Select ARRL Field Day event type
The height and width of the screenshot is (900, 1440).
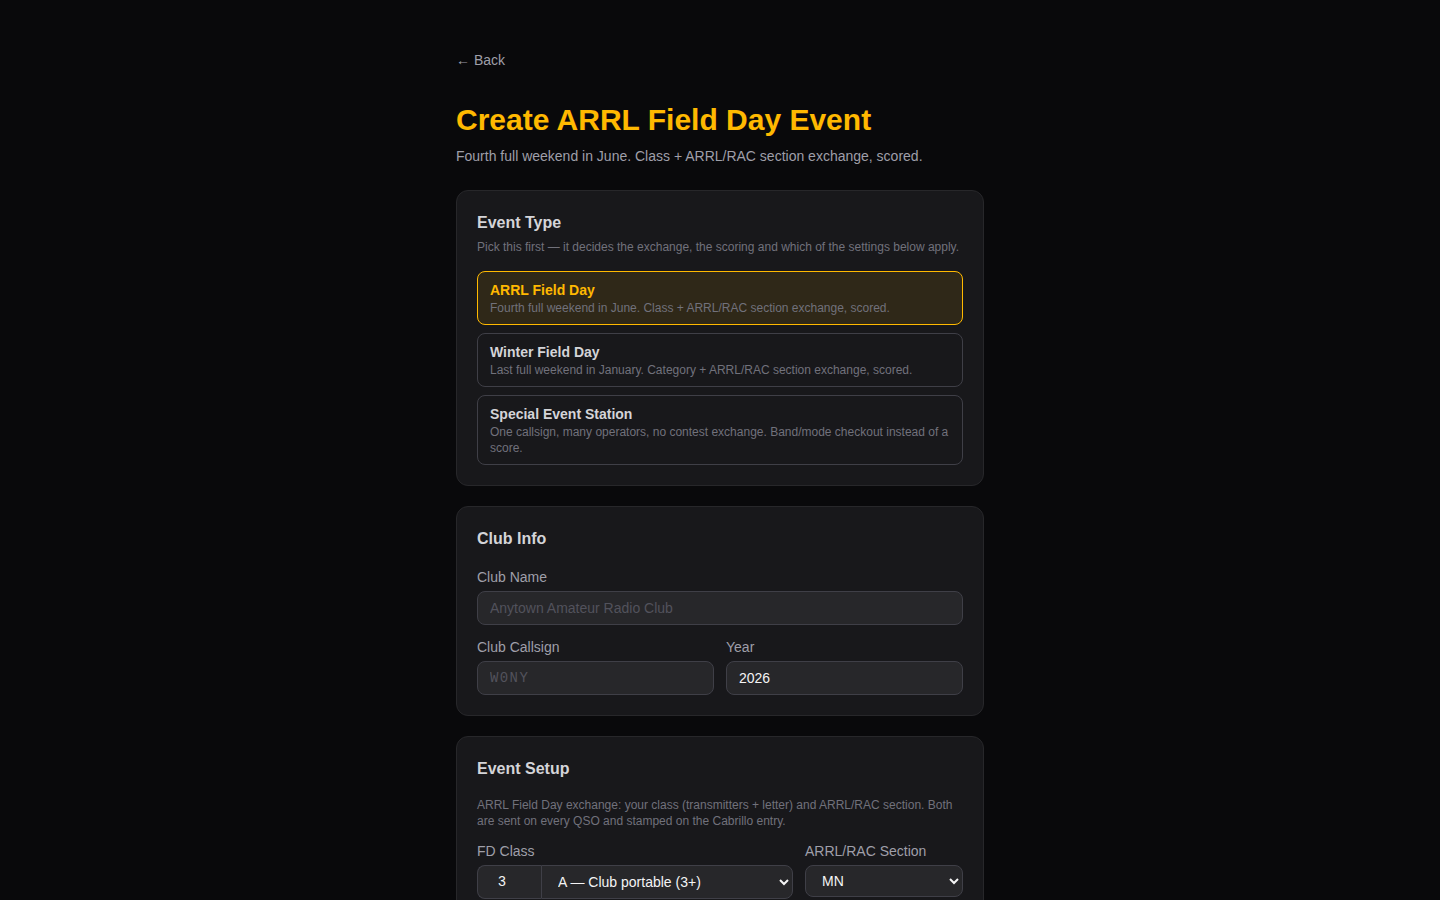(720, 298)
